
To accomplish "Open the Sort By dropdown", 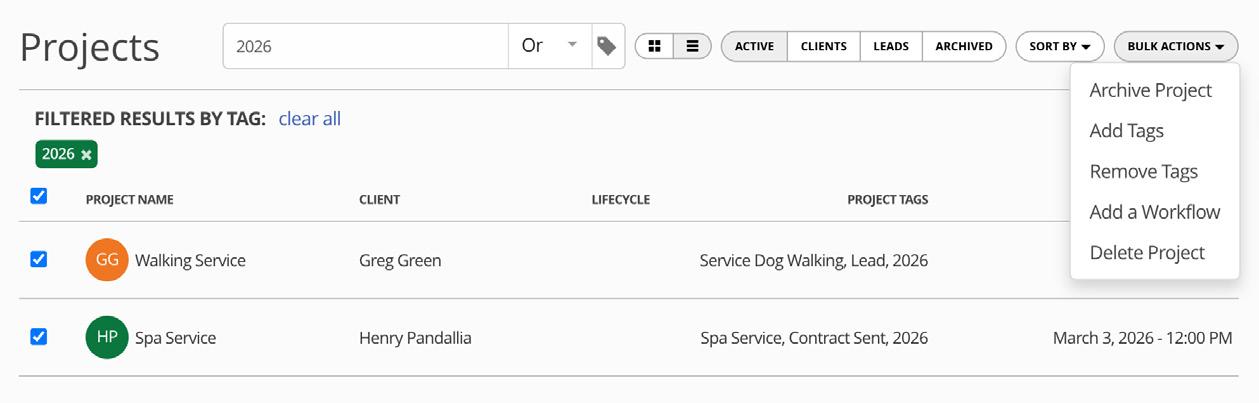I will [1060, 46].
